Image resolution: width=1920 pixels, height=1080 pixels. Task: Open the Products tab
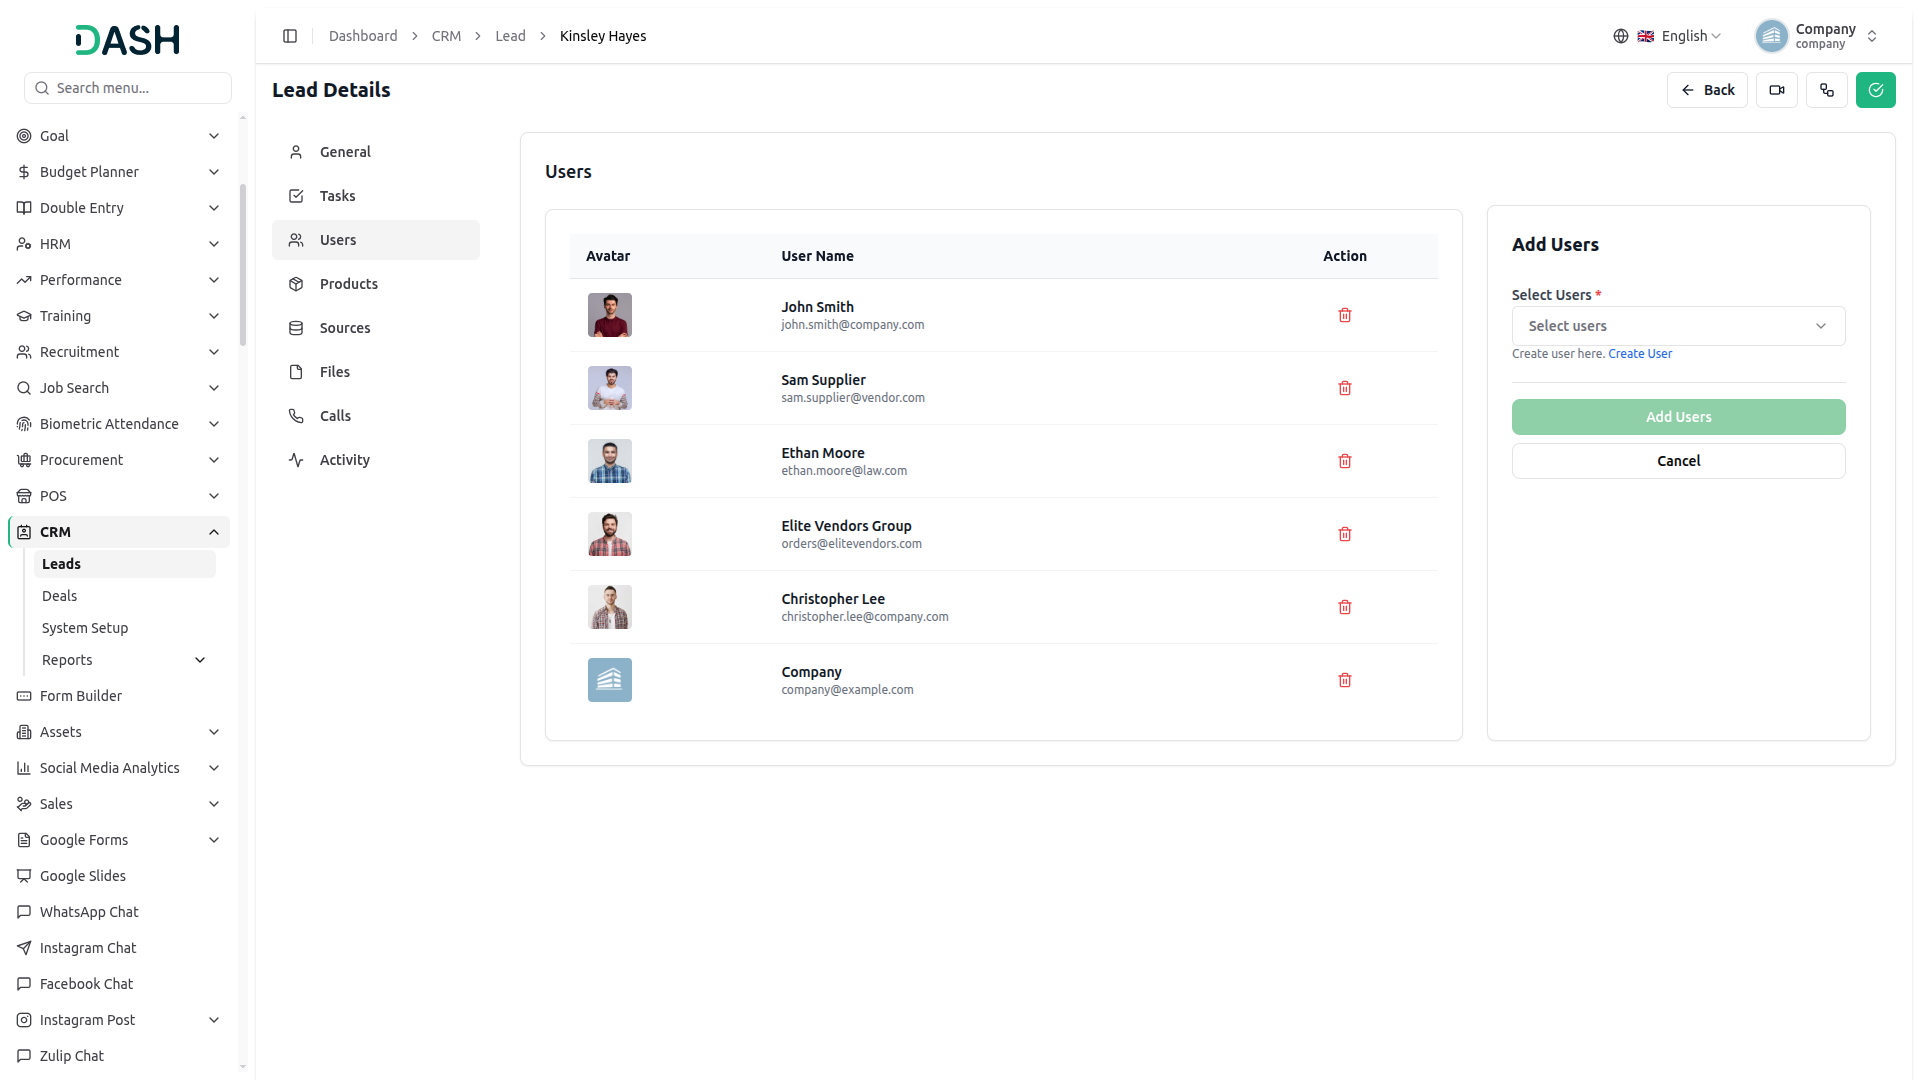(376, 284)
